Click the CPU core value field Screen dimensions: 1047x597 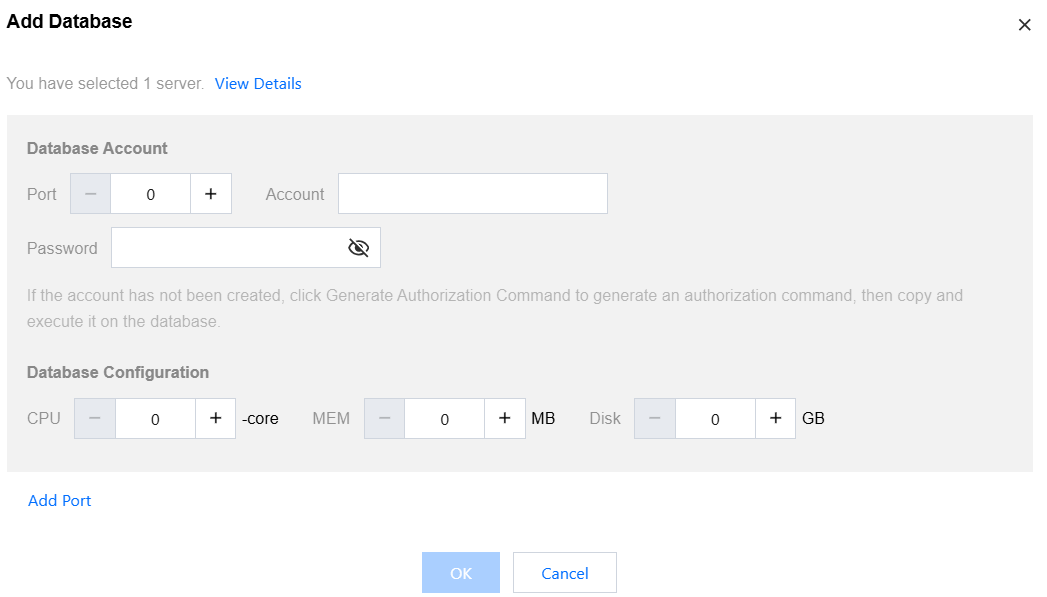point(155,419)
